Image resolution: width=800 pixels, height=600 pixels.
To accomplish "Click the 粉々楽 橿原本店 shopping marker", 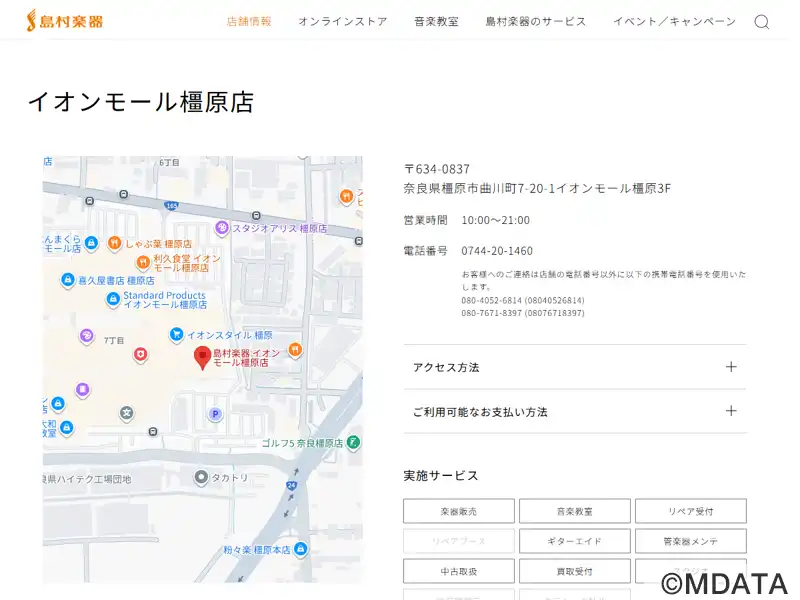I will [x=301, y=549].
